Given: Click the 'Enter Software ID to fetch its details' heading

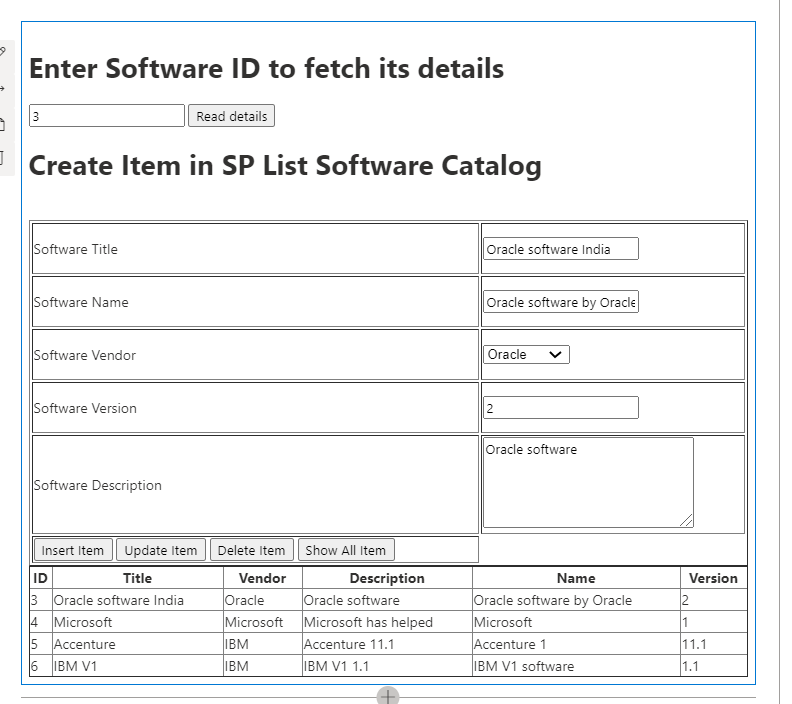Looking at the screenshot, I should tap(267, 69).
